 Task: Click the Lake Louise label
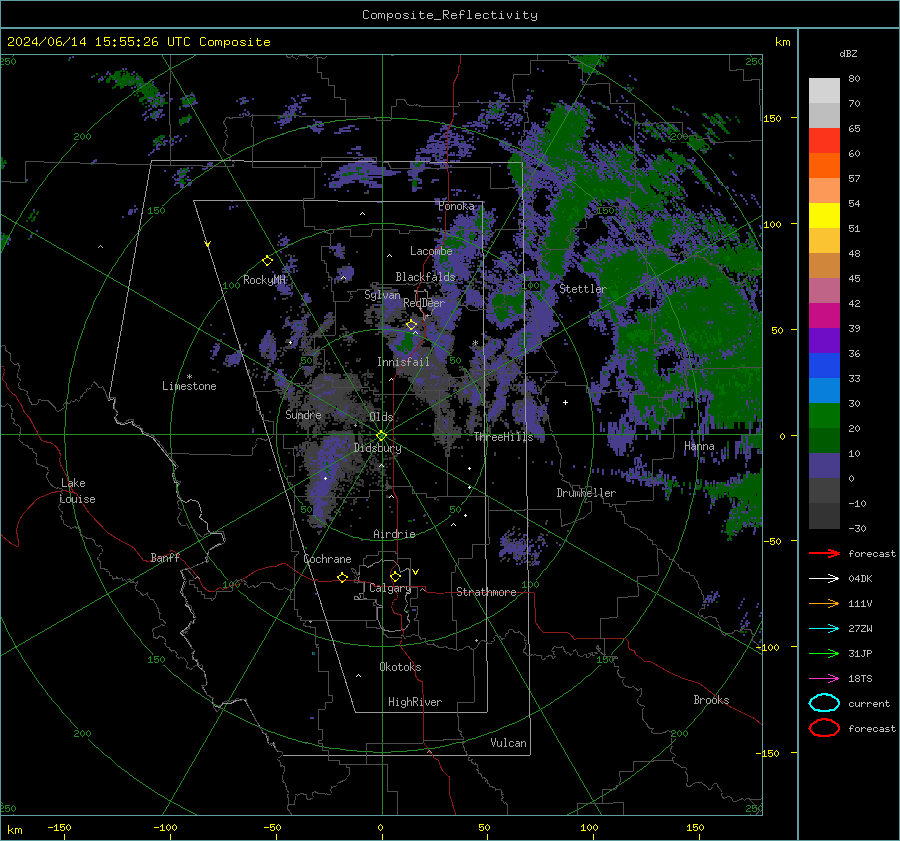[77, 491]
